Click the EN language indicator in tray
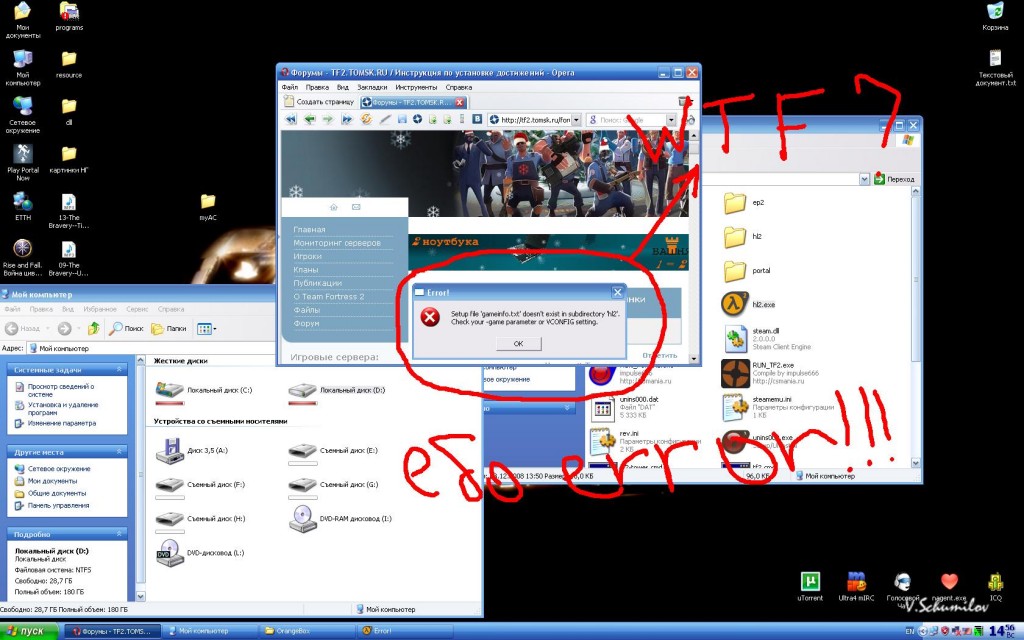The height and width of the screenshot is (640, 1024). coord(910,632)
